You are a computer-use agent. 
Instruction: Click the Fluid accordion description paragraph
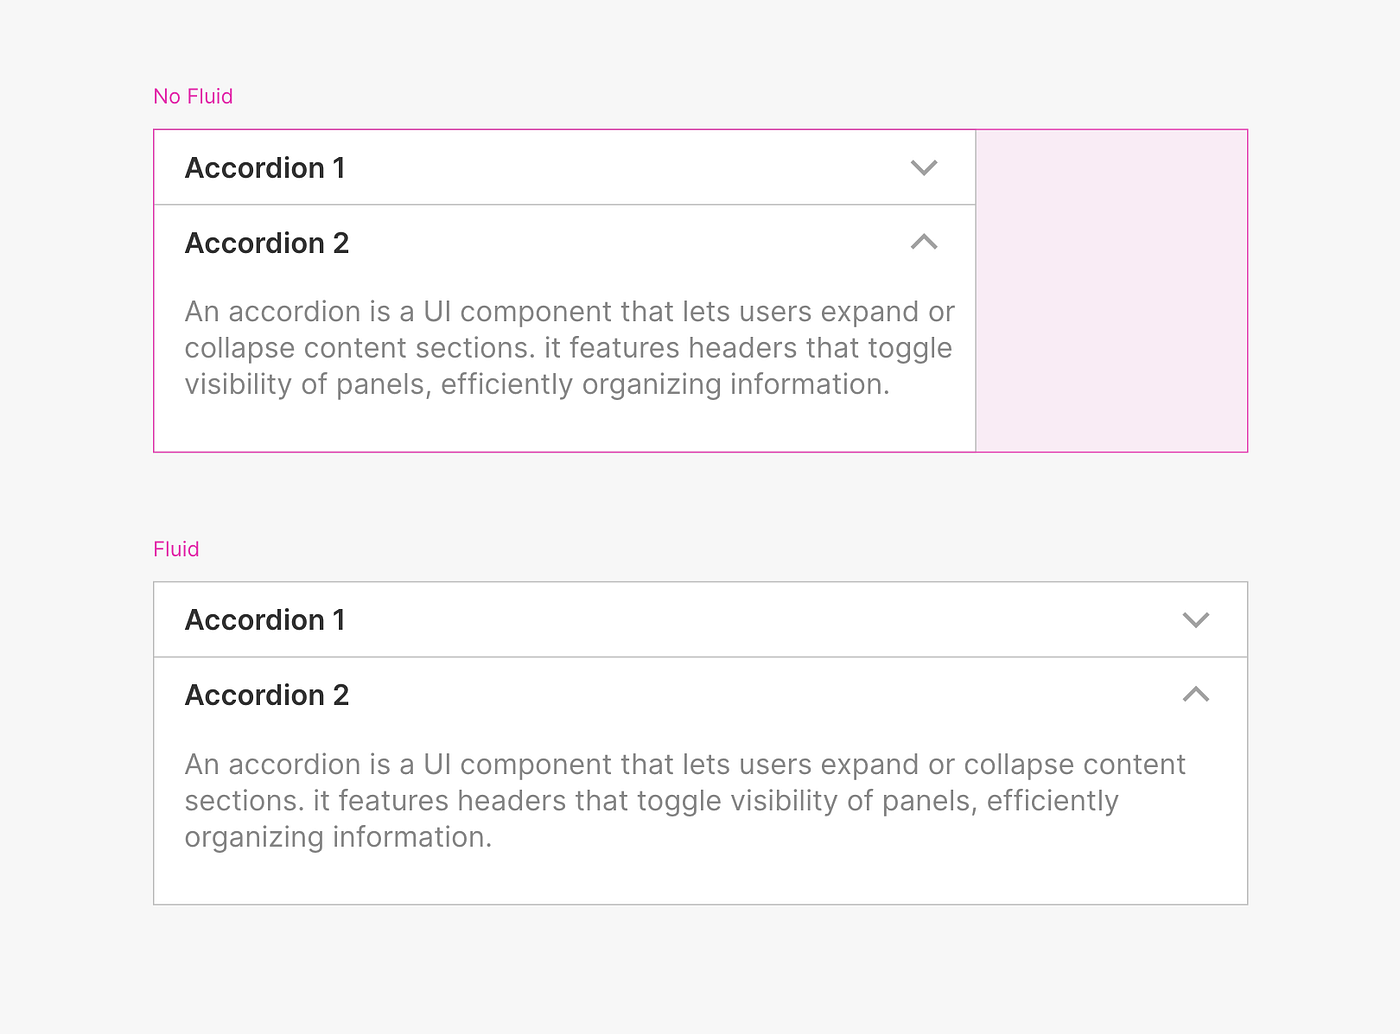point(685,801)
